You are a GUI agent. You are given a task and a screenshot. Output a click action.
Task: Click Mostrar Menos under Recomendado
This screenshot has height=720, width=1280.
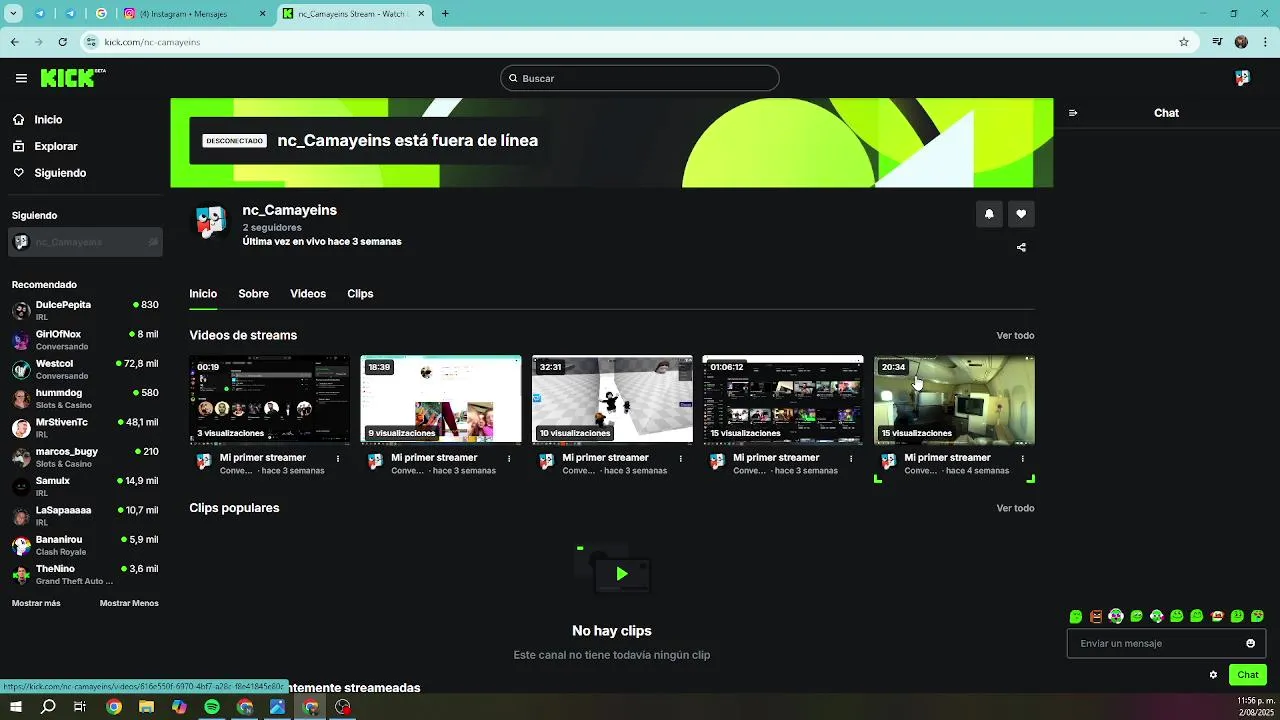pos(129,603)
